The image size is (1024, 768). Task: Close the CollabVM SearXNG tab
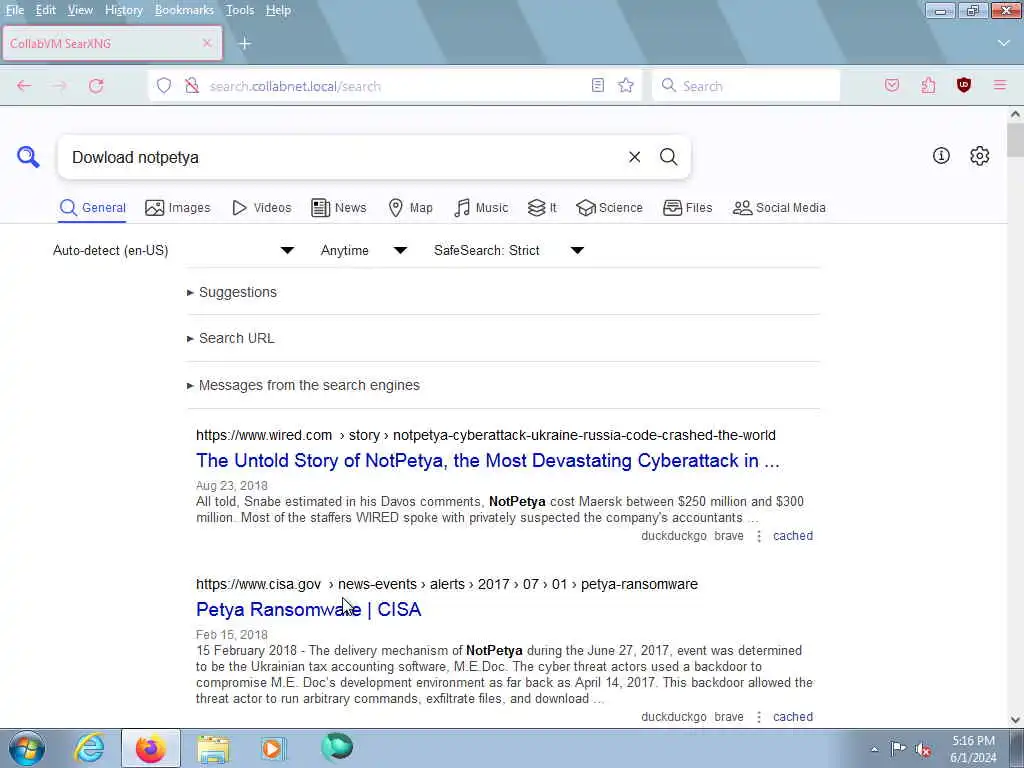[207, 43]
